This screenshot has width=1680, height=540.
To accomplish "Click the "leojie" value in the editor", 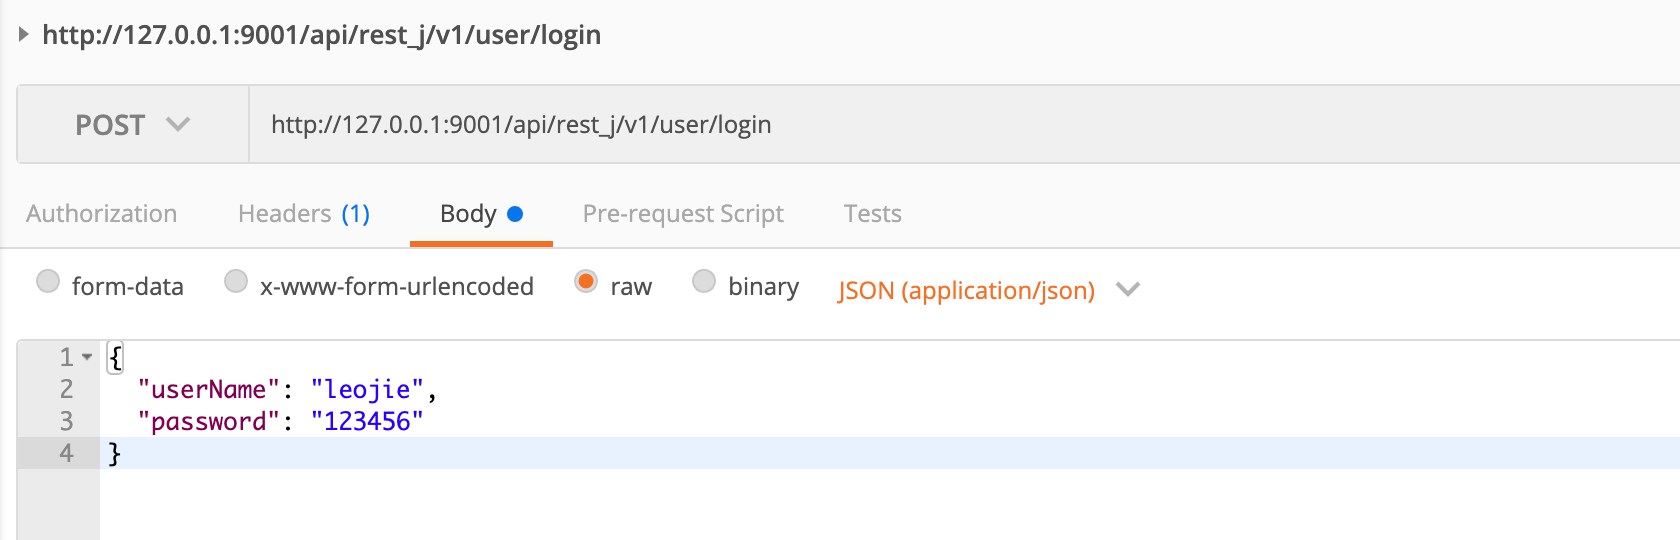I will [367, 390].
